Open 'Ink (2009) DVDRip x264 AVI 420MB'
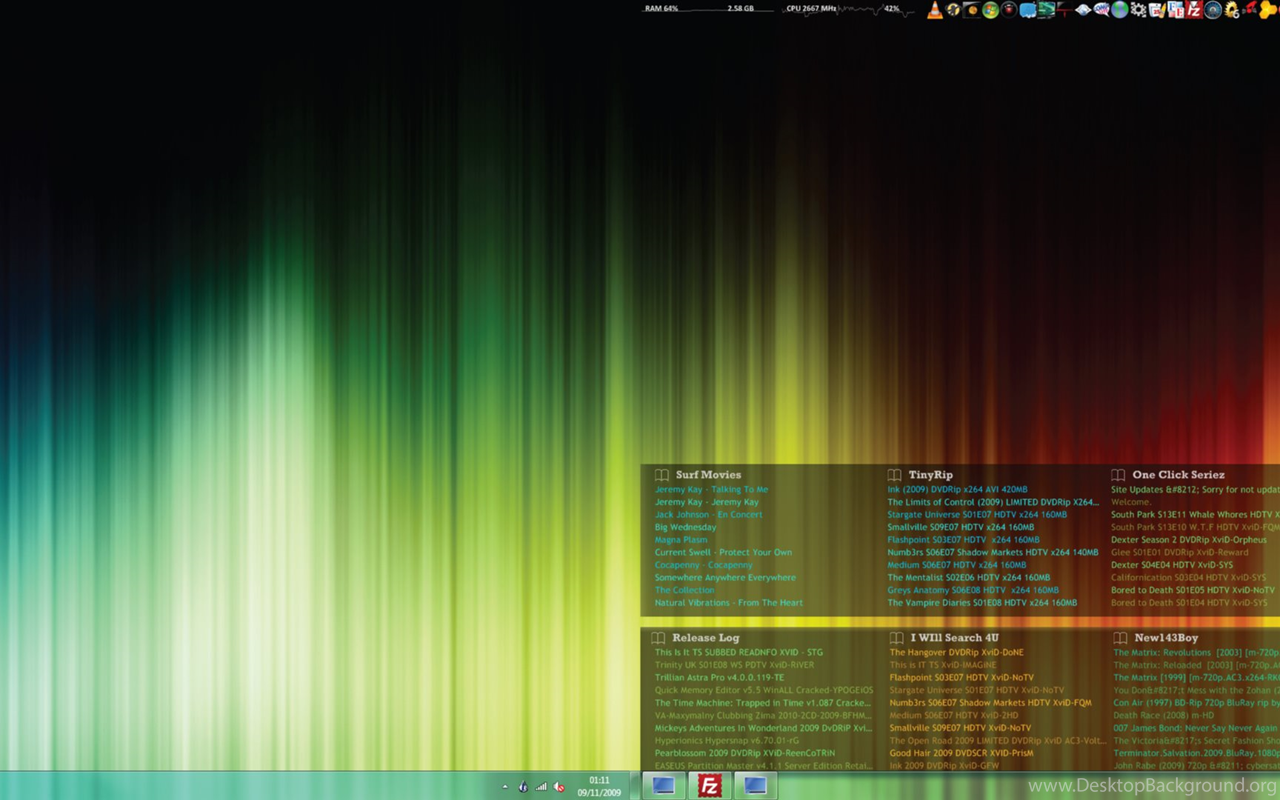 [x=957, y=490]
